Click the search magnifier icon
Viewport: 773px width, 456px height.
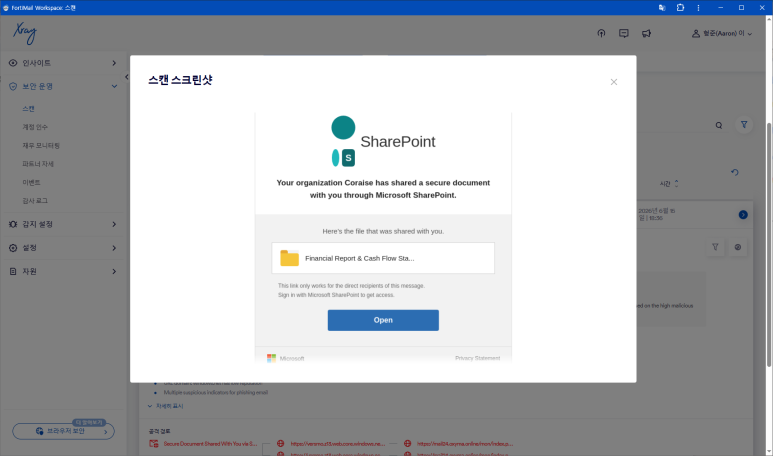719,125
